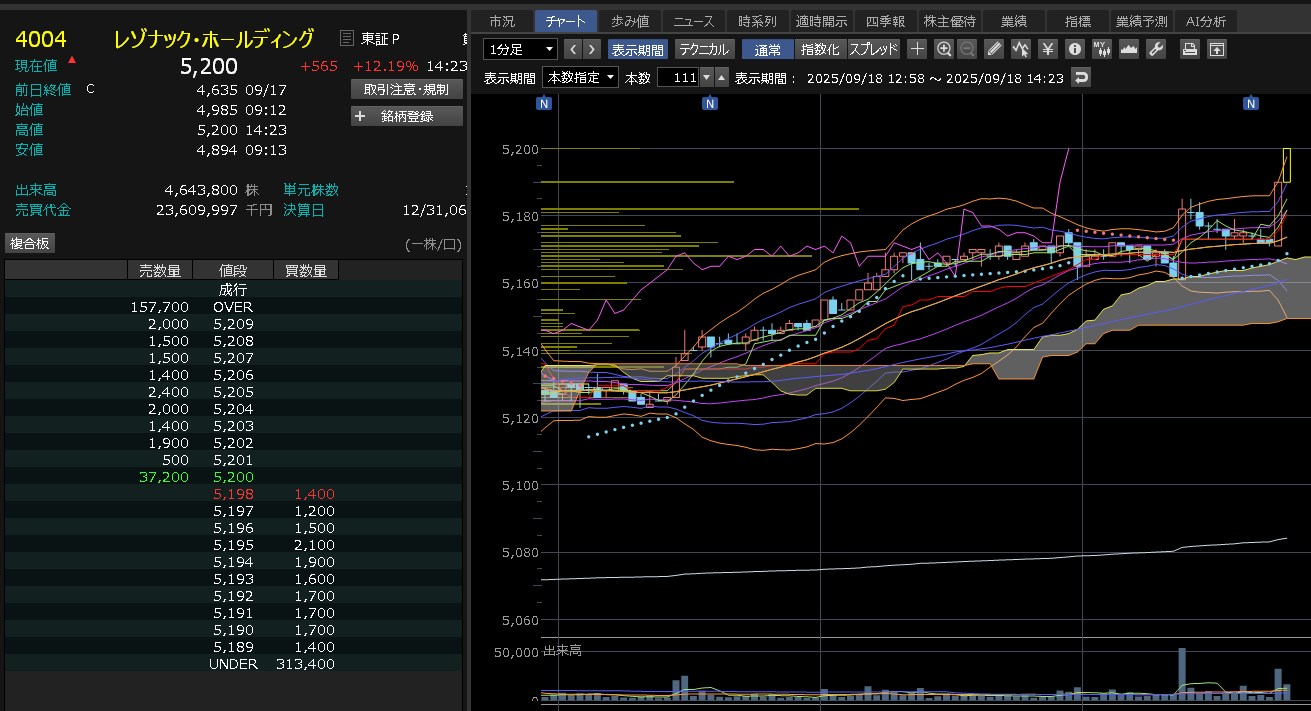Click the 5,200 best ask price

233,477
